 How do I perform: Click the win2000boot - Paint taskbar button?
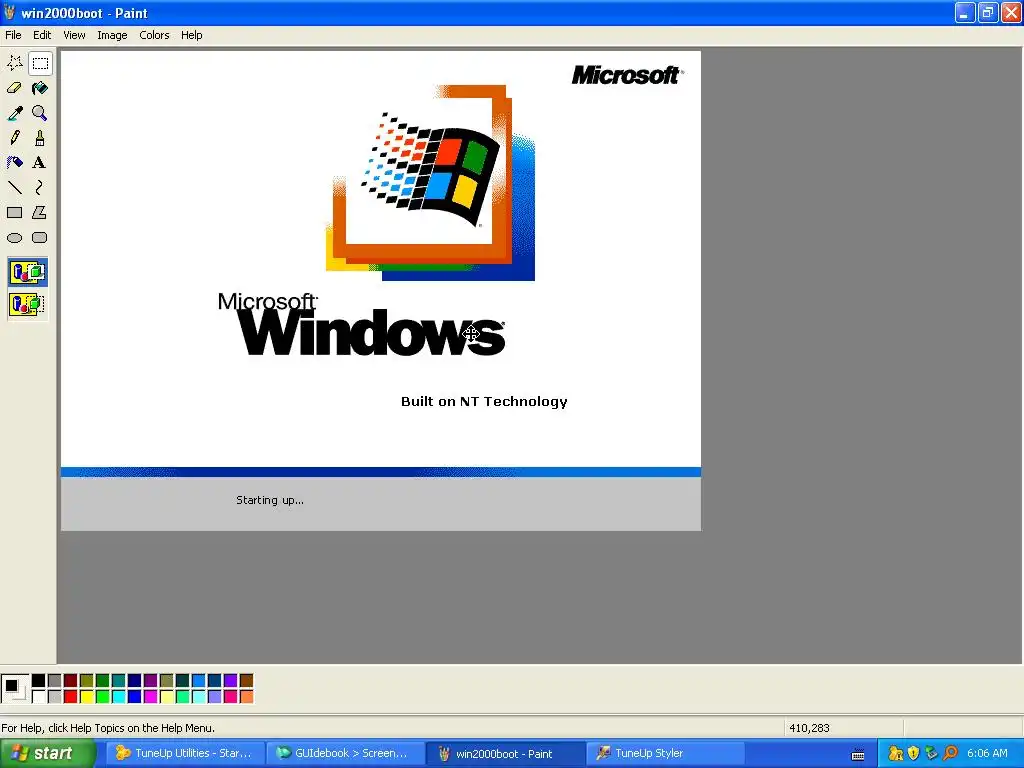[x=505, y=754]
